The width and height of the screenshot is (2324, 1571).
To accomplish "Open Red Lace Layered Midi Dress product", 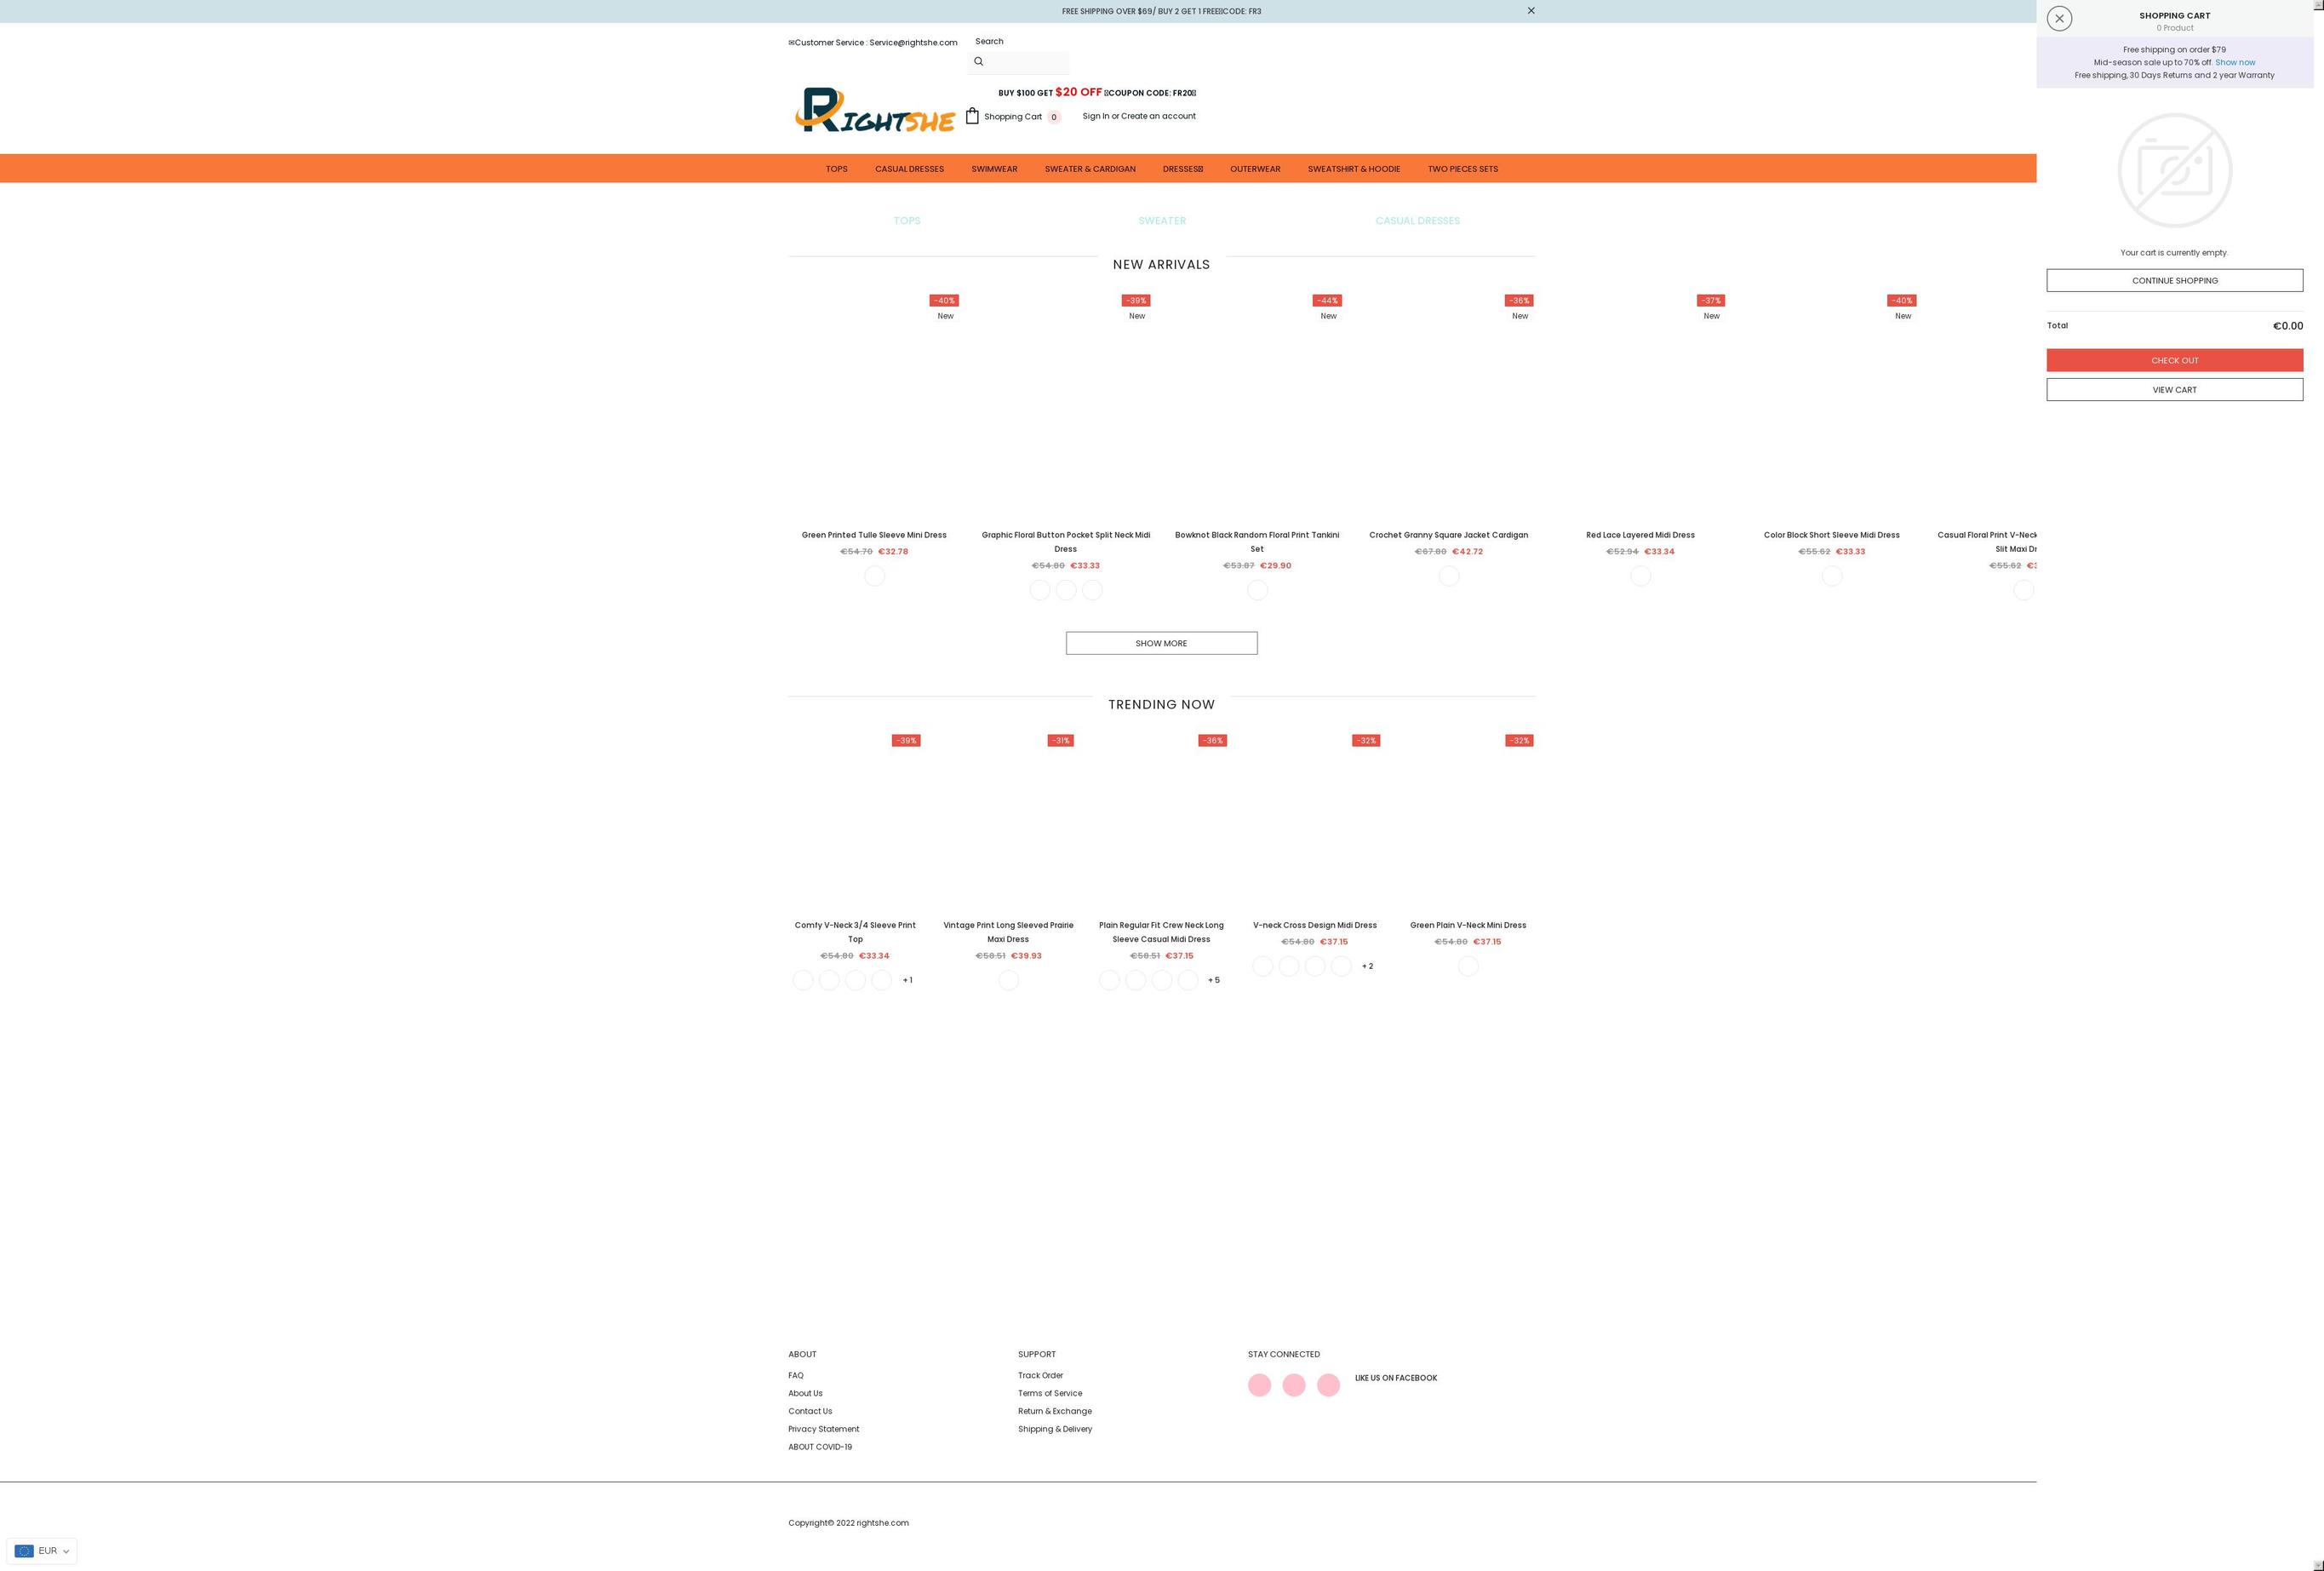I will [1640, 535].
